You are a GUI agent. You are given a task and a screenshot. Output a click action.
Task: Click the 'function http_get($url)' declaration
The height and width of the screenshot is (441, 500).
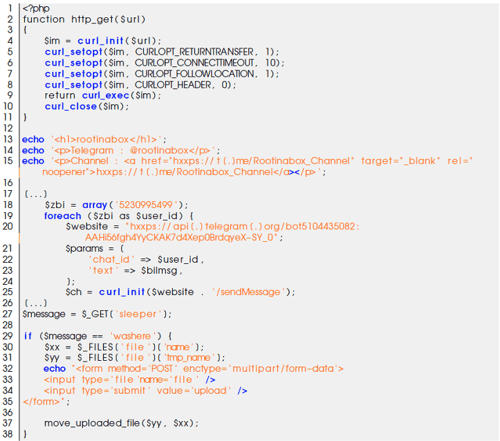pos(84,19)
